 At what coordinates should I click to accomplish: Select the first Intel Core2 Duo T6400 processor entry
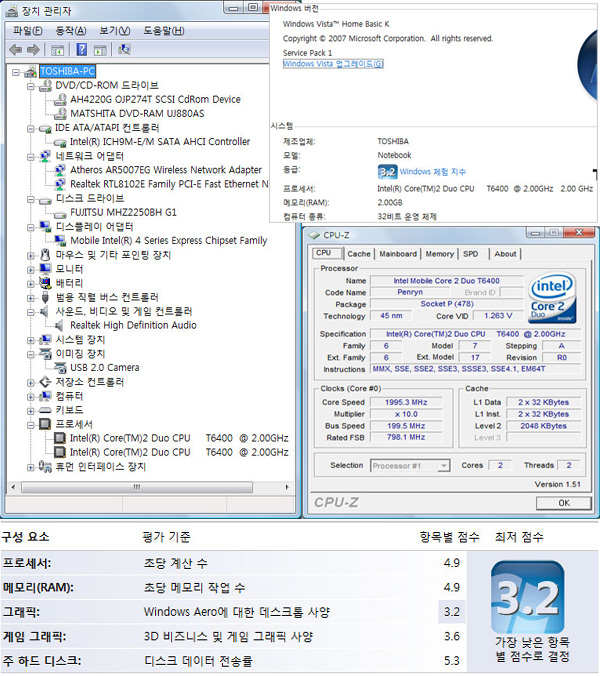pyautogui.click(x=179, y=438)
